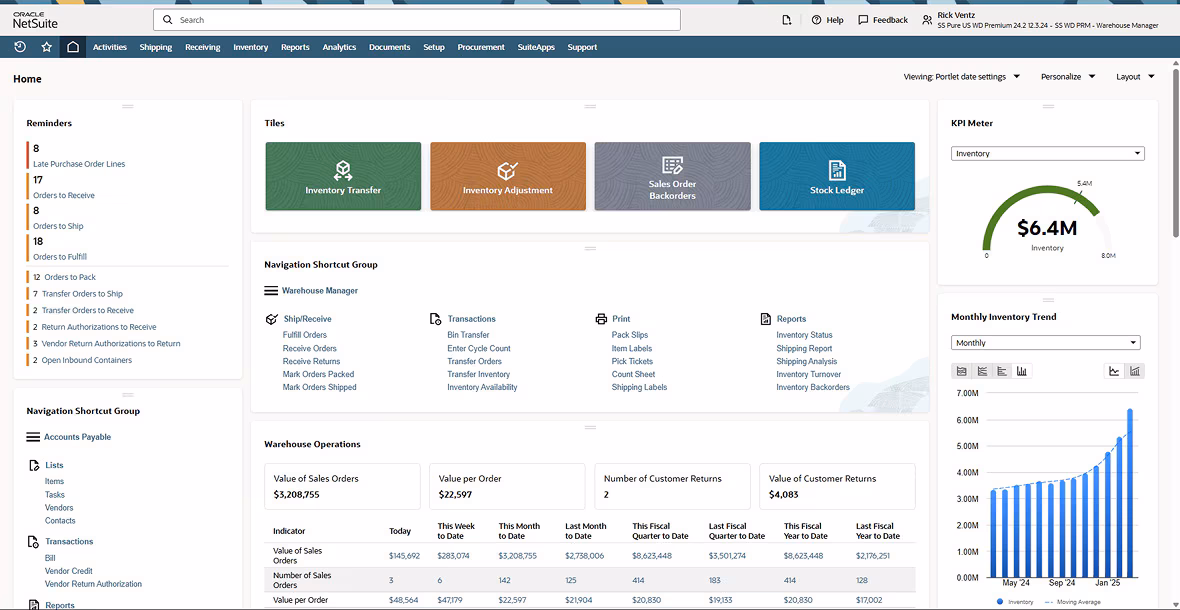Expand the KPI Meter Inventory dropdown
This screenshot has width=1180, height=610.
point(1048,153)
